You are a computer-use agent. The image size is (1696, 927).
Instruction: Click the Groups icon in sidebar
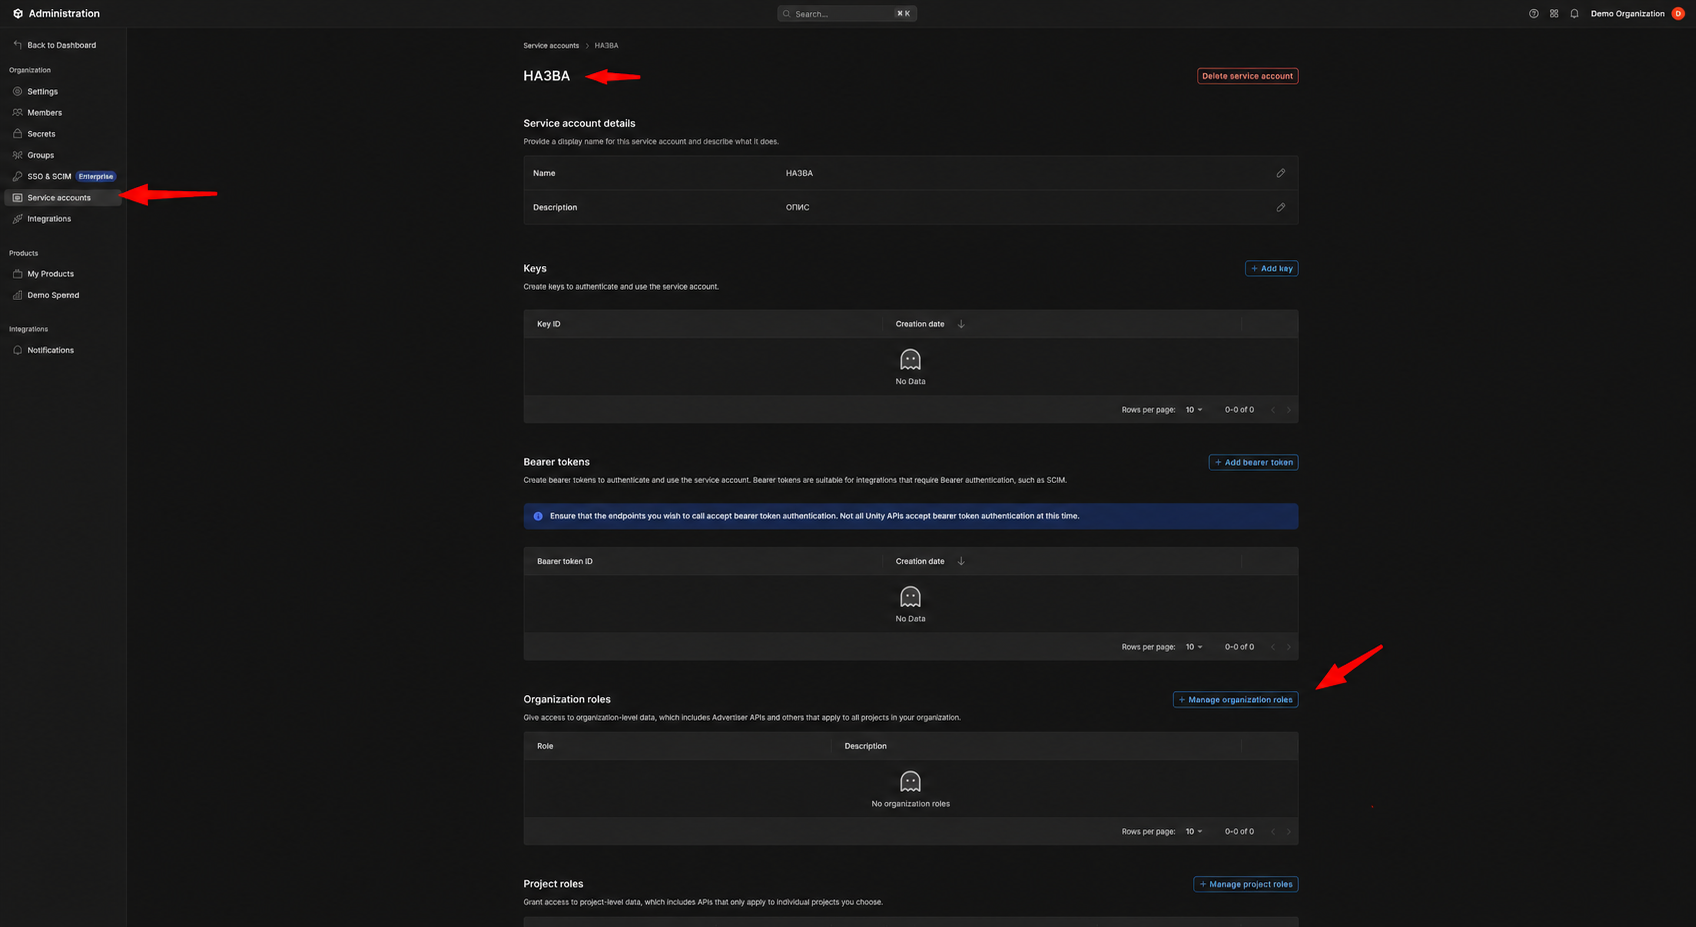(17, 155)
